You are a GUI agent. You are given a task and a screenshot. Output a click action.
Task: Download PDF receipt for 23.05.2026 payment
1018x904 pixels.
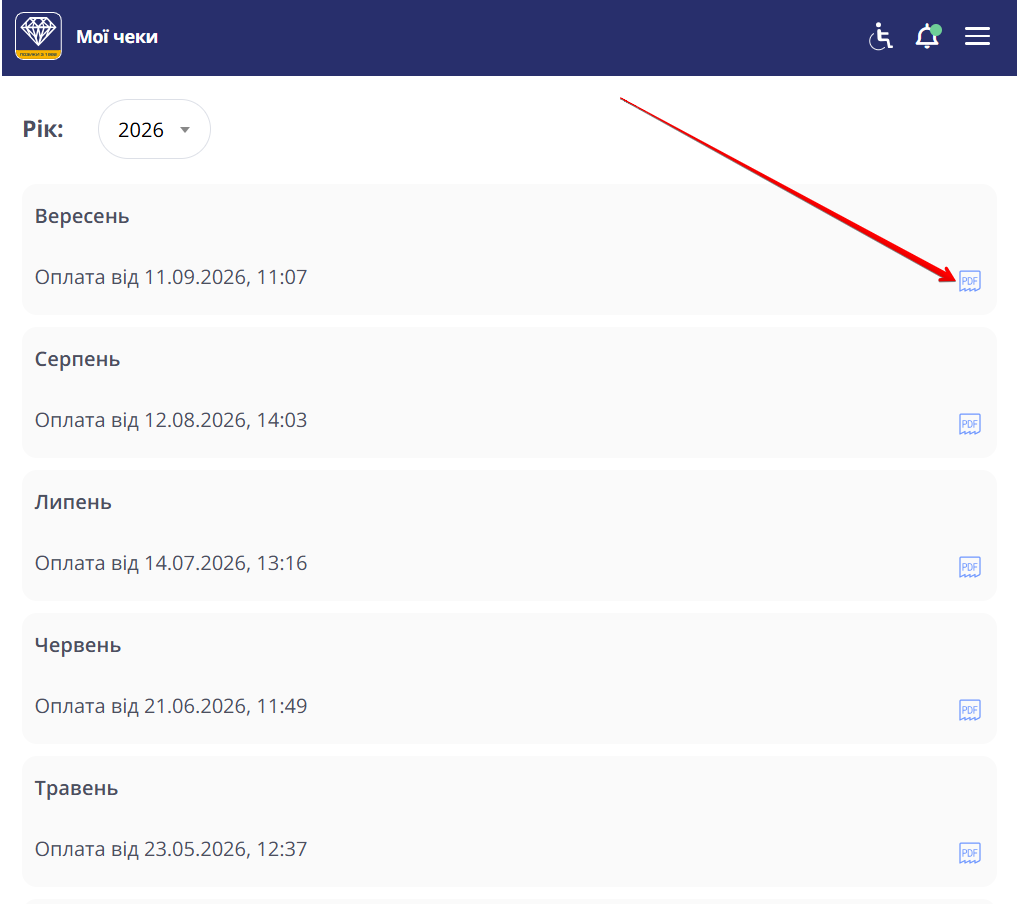(x=969, y=852)
